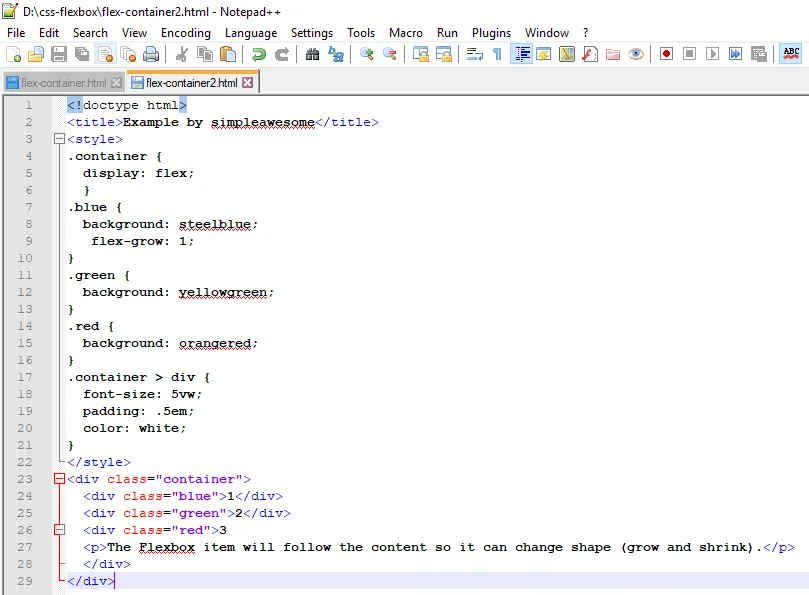Toggle the ABC spell check icon
The width and height of the screenshot is (809, 595).
[791, 54]
